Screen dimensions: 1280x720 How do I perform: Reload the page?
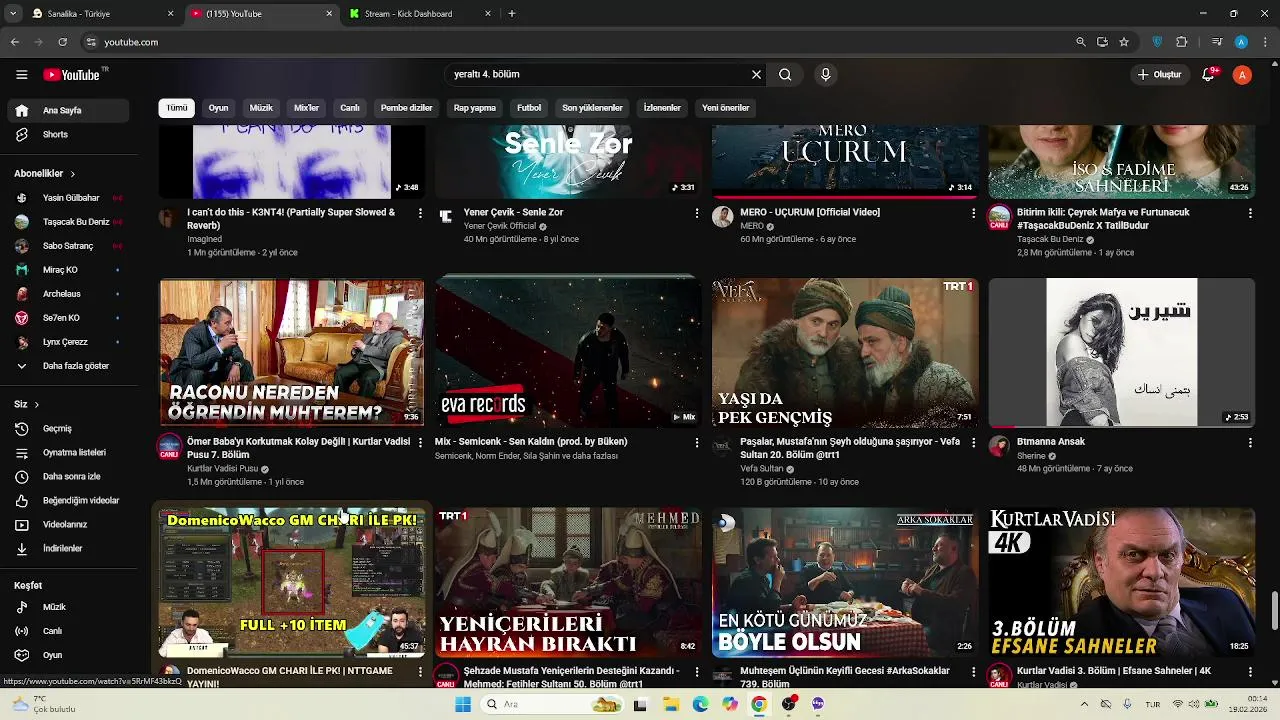click(x=62, y=42)
